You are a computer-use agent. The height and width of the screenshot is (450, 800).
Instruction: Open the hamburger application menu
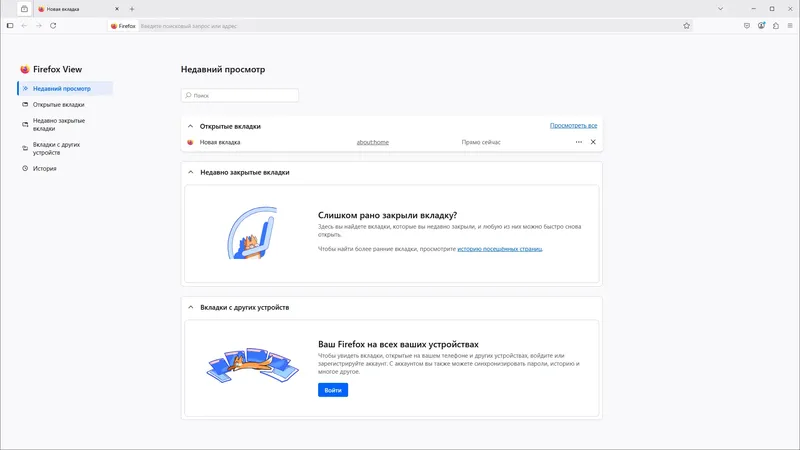[x=789, y=25]
